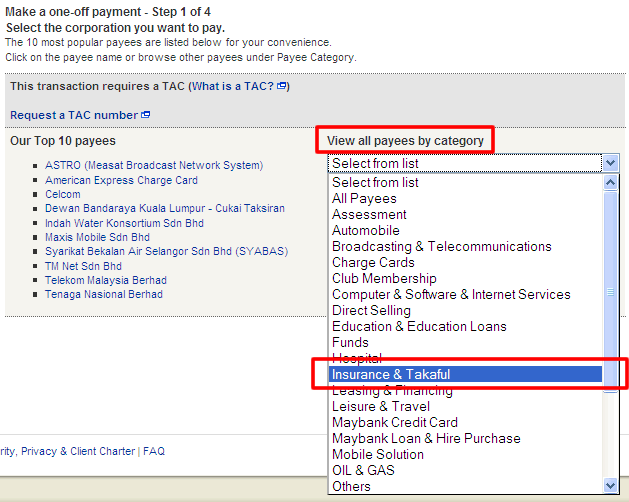629x502 pixels.
Task: Click the payee category dropdown arrow
Action: [x=611, y=163]
